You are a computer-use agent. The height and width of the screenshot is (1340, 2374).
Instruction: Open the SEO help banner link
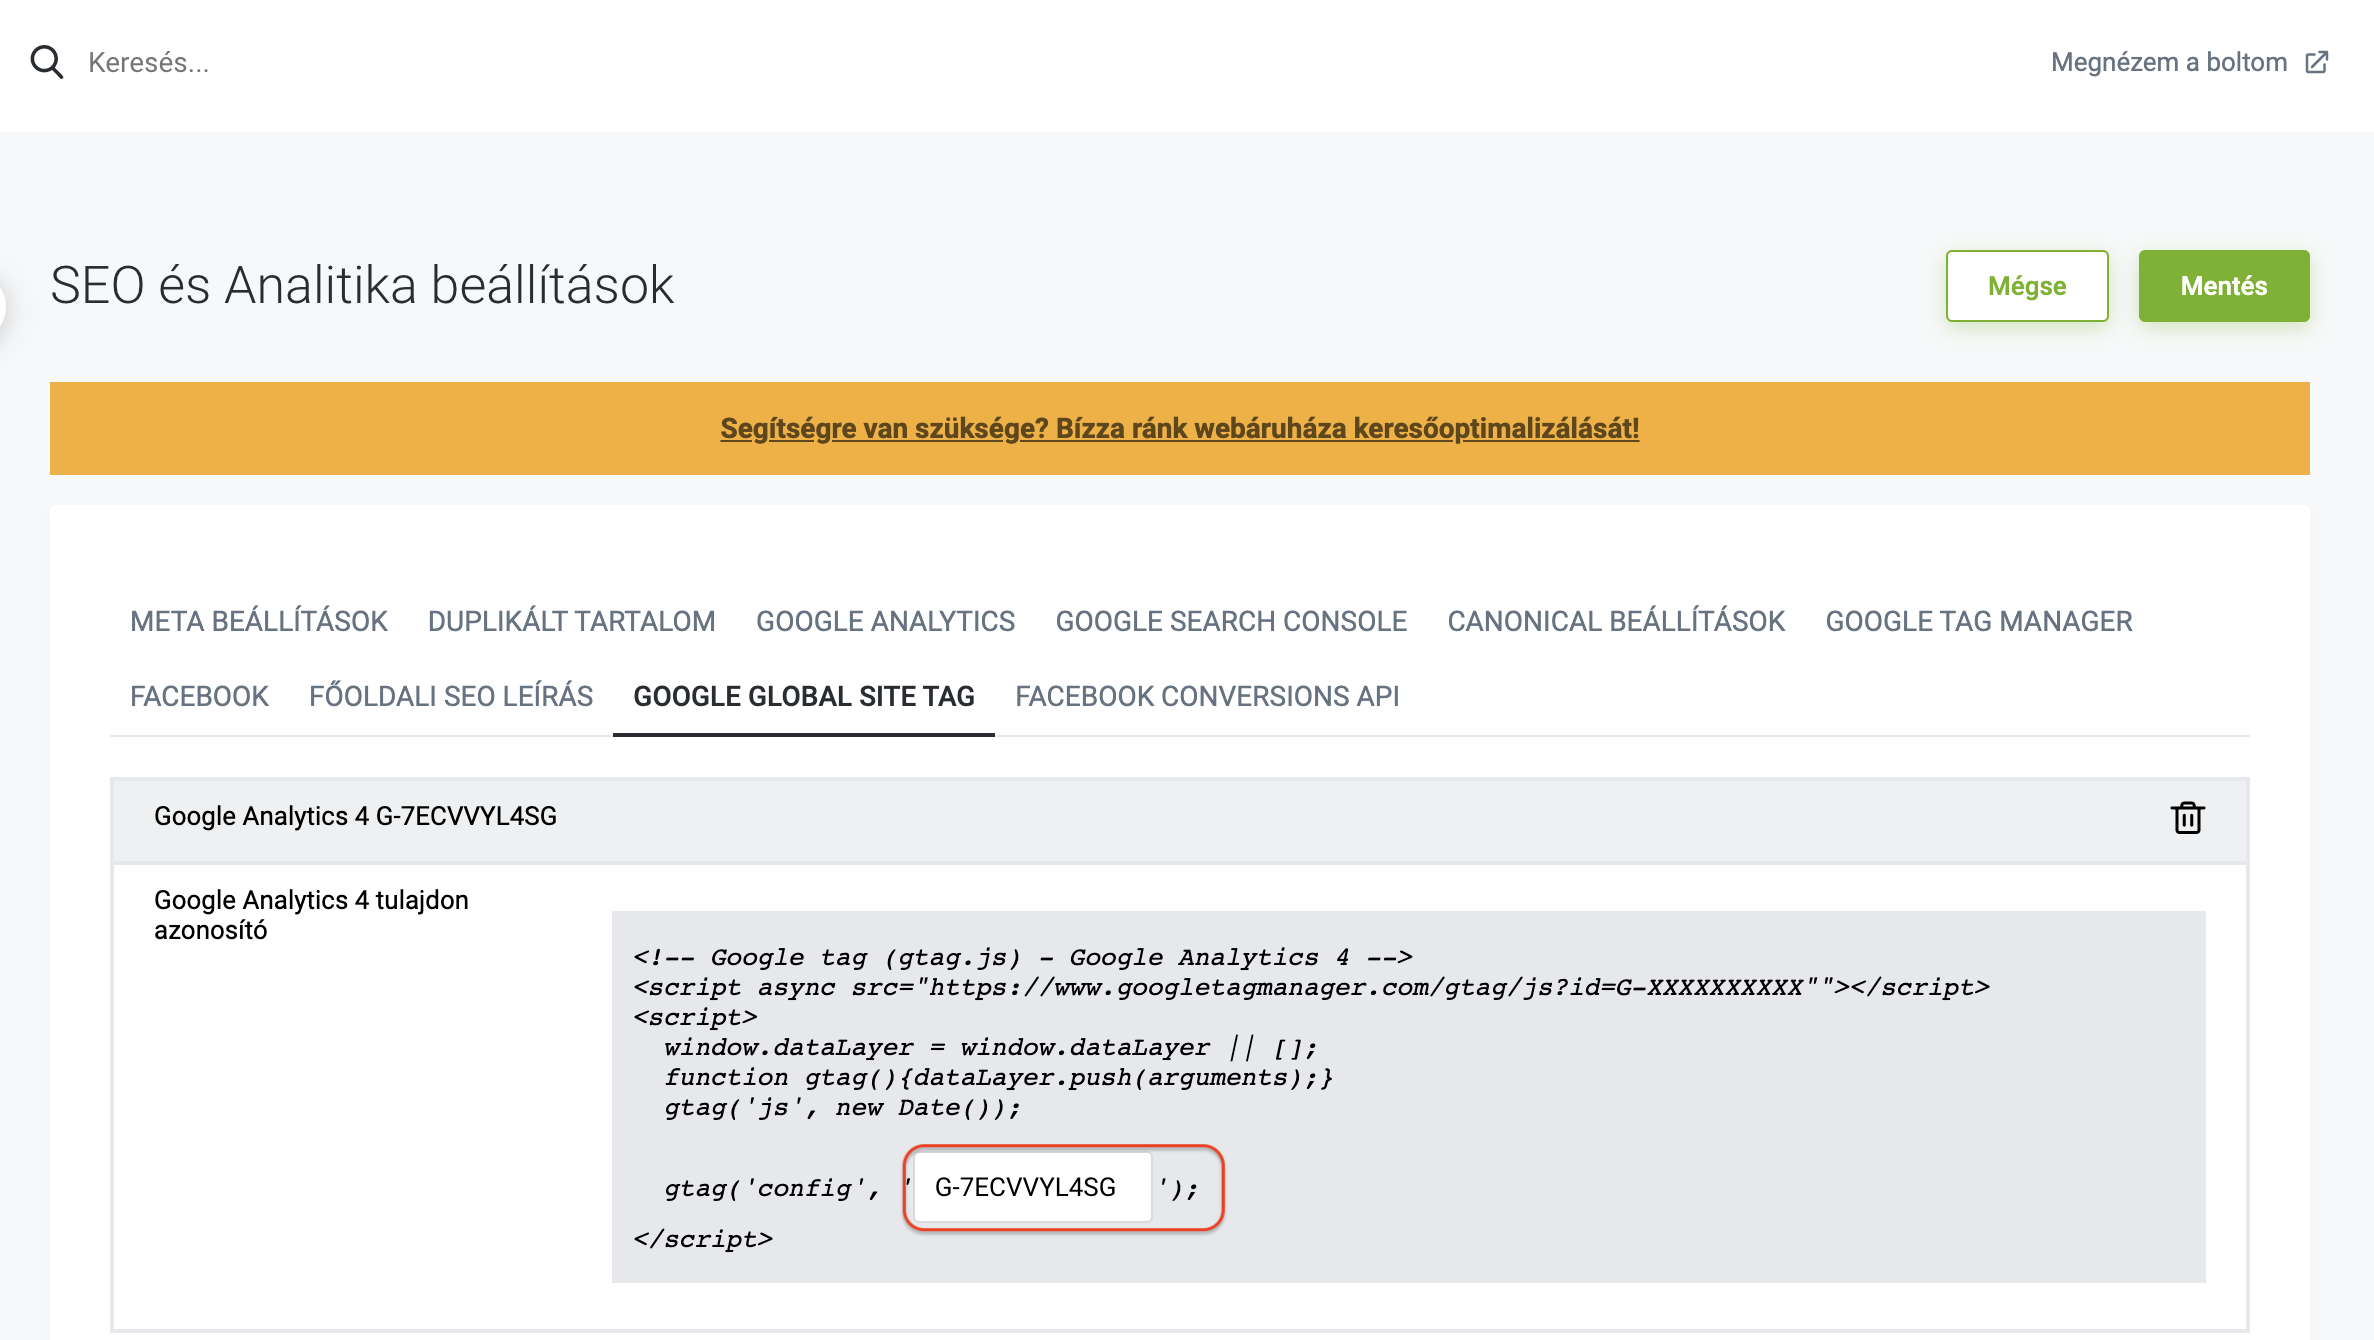coord(1180,428)
